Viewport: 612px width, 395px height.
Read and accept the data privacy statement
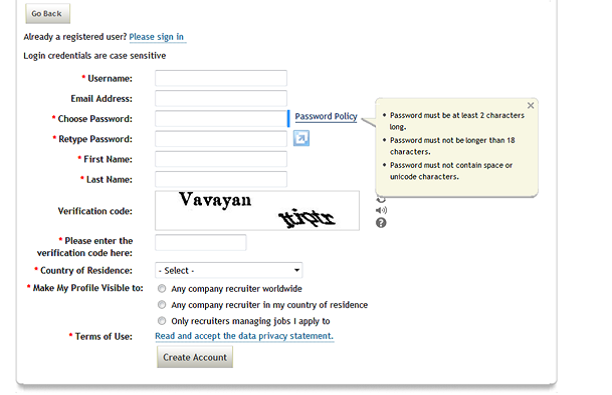coord(244,336)
